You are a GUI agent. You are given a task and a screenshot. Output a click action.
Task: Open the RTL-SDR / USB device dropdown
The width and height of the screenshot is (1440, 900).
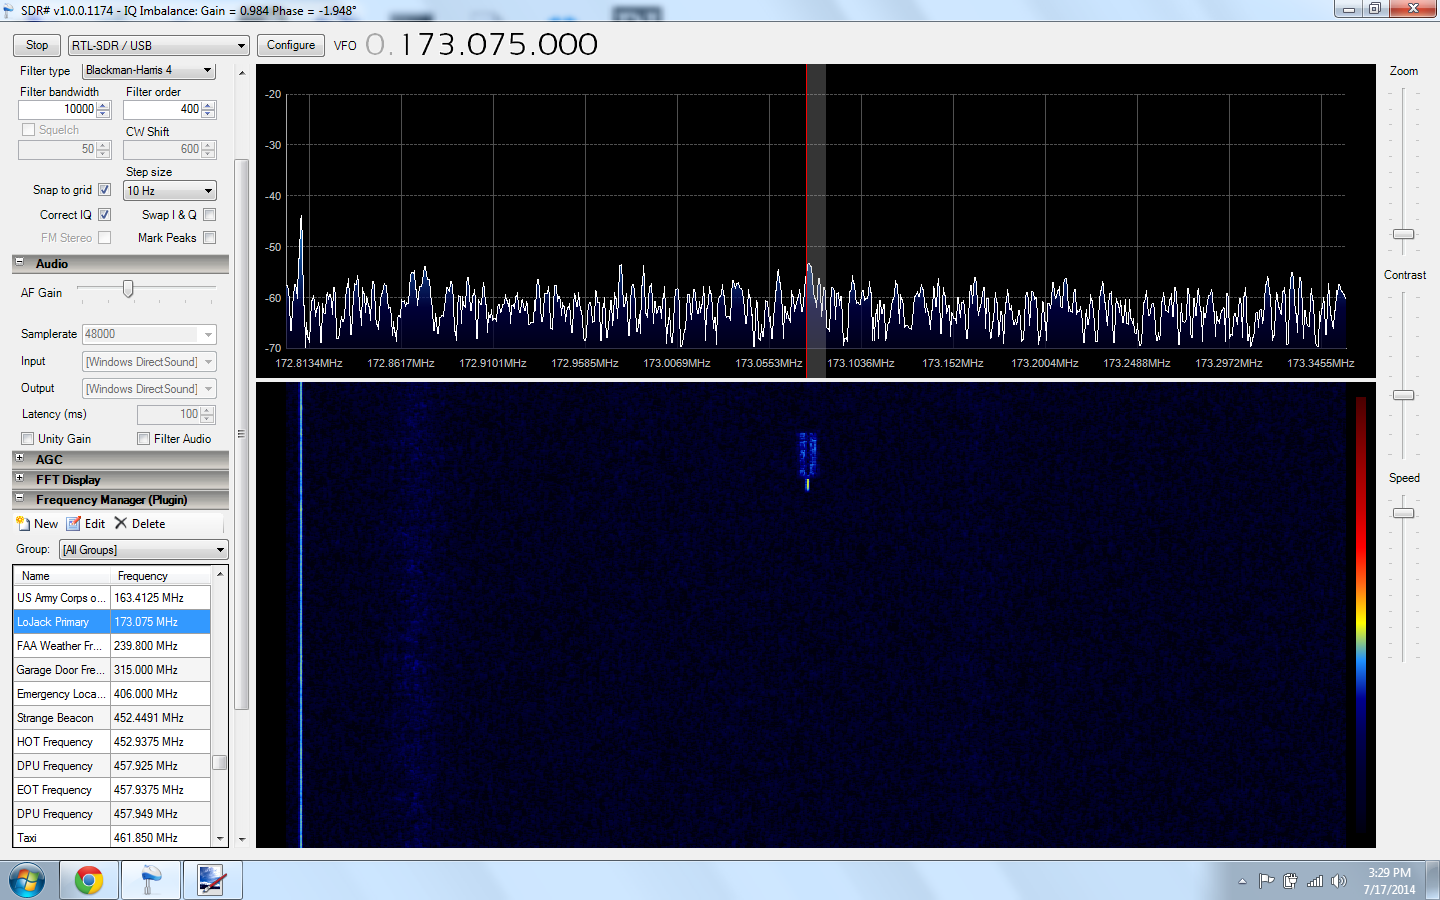(158, 45)
